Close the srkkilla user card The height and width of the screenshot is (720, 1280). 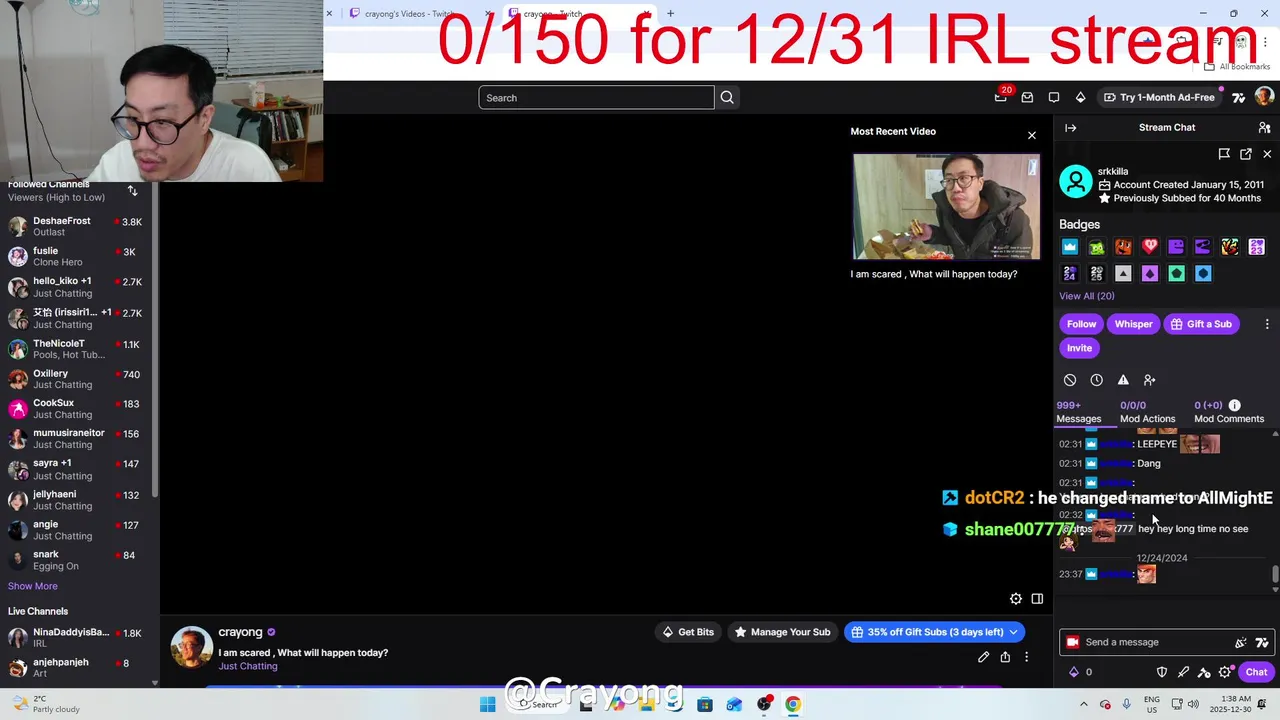point(1267,154)
